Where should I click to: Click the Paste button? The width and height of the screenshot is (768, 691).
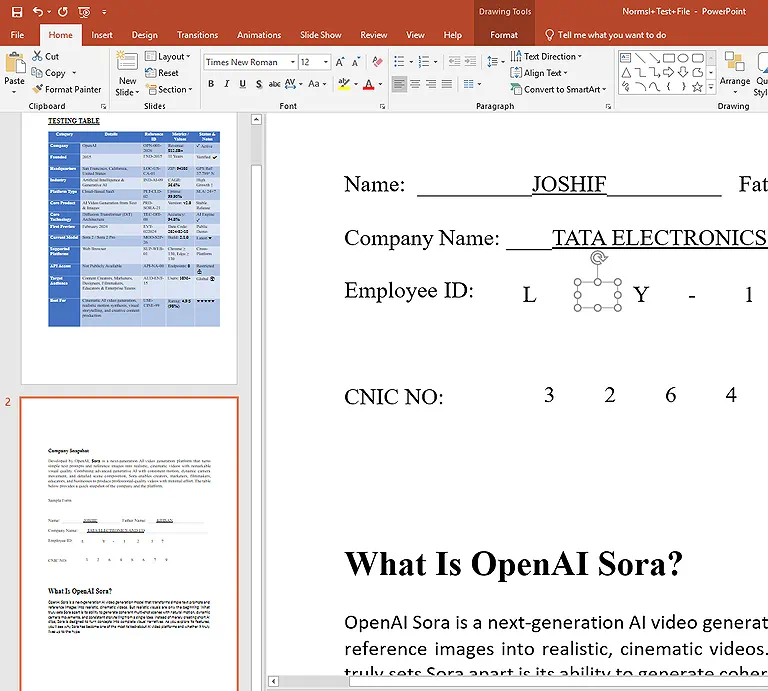click(15, 72)
